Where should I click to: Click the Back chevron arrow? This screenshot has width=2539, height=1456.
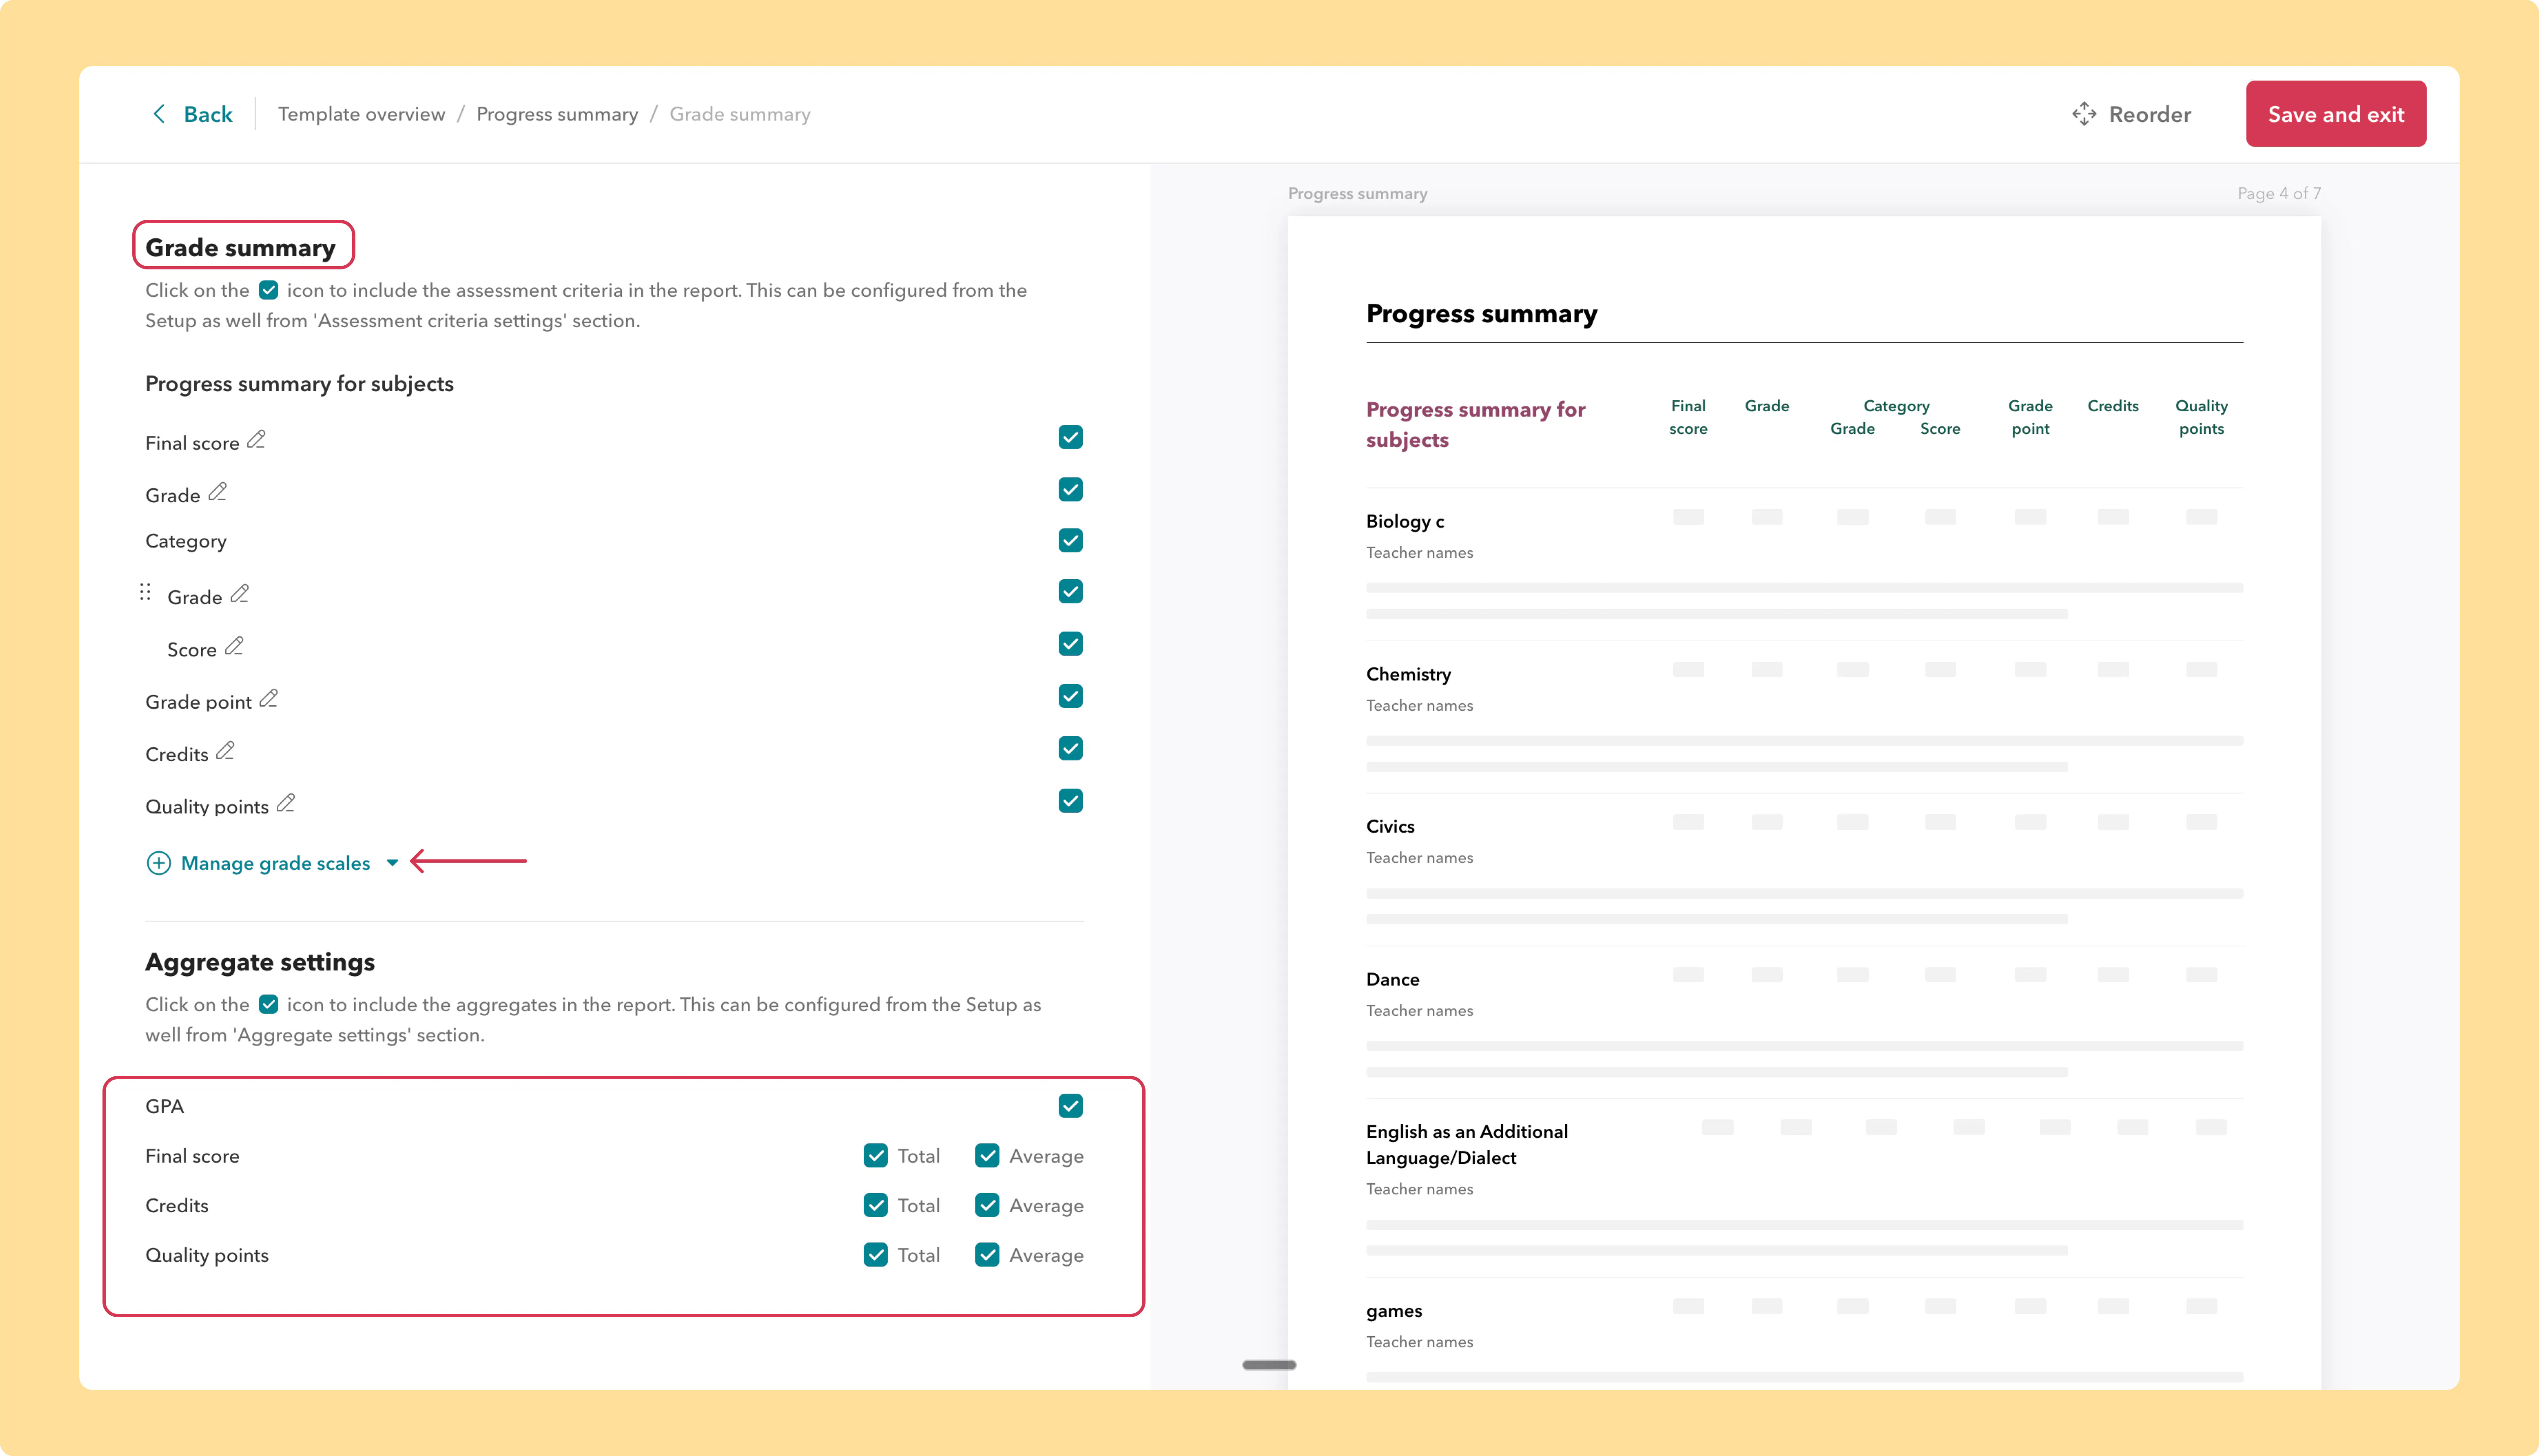tap(159, 114)
